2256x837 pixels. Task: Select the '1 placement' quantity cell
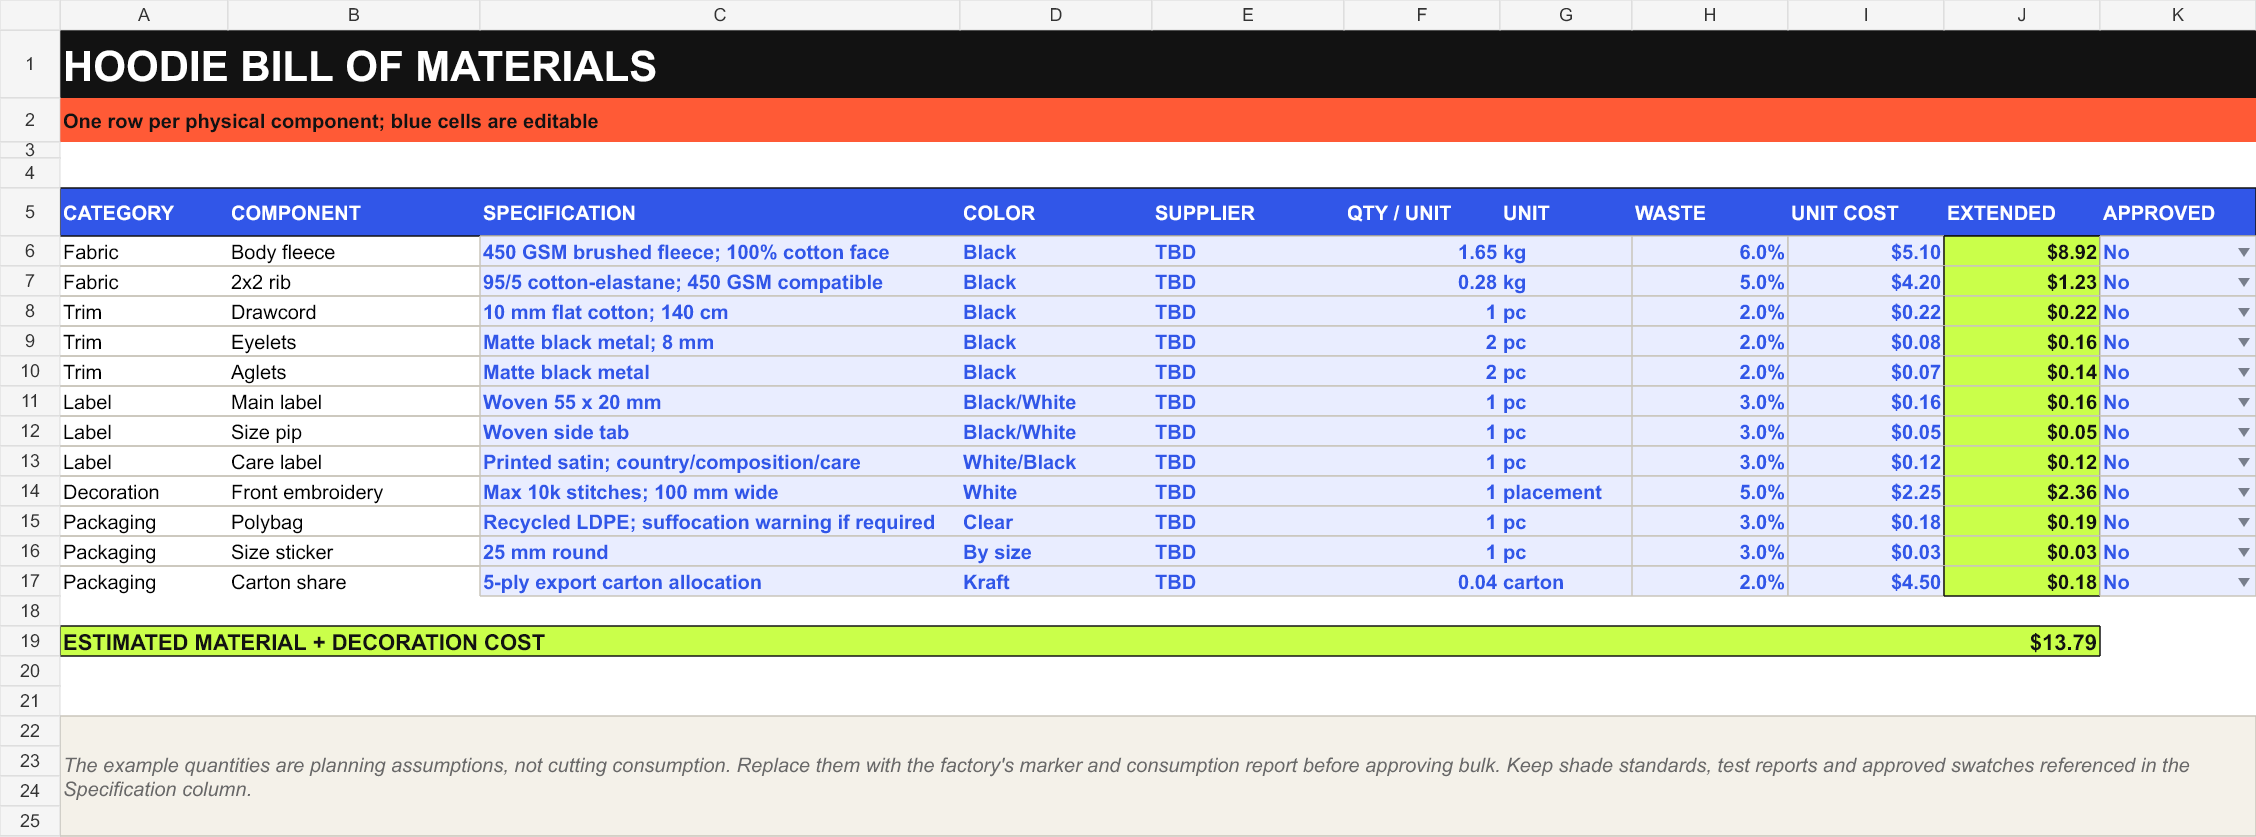pyautogui.click(x=1422, y=492)
